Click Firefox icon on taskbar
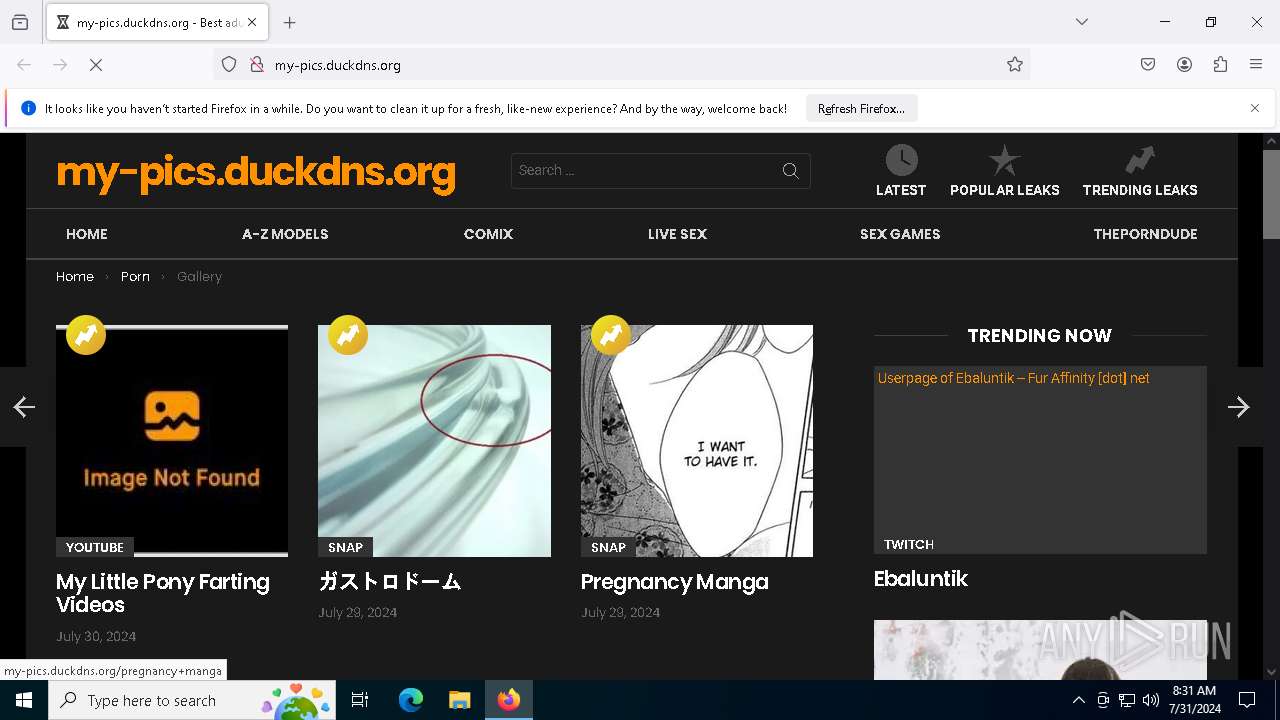This screenshot has height=720, width=1280. click(x=509, y=700)
